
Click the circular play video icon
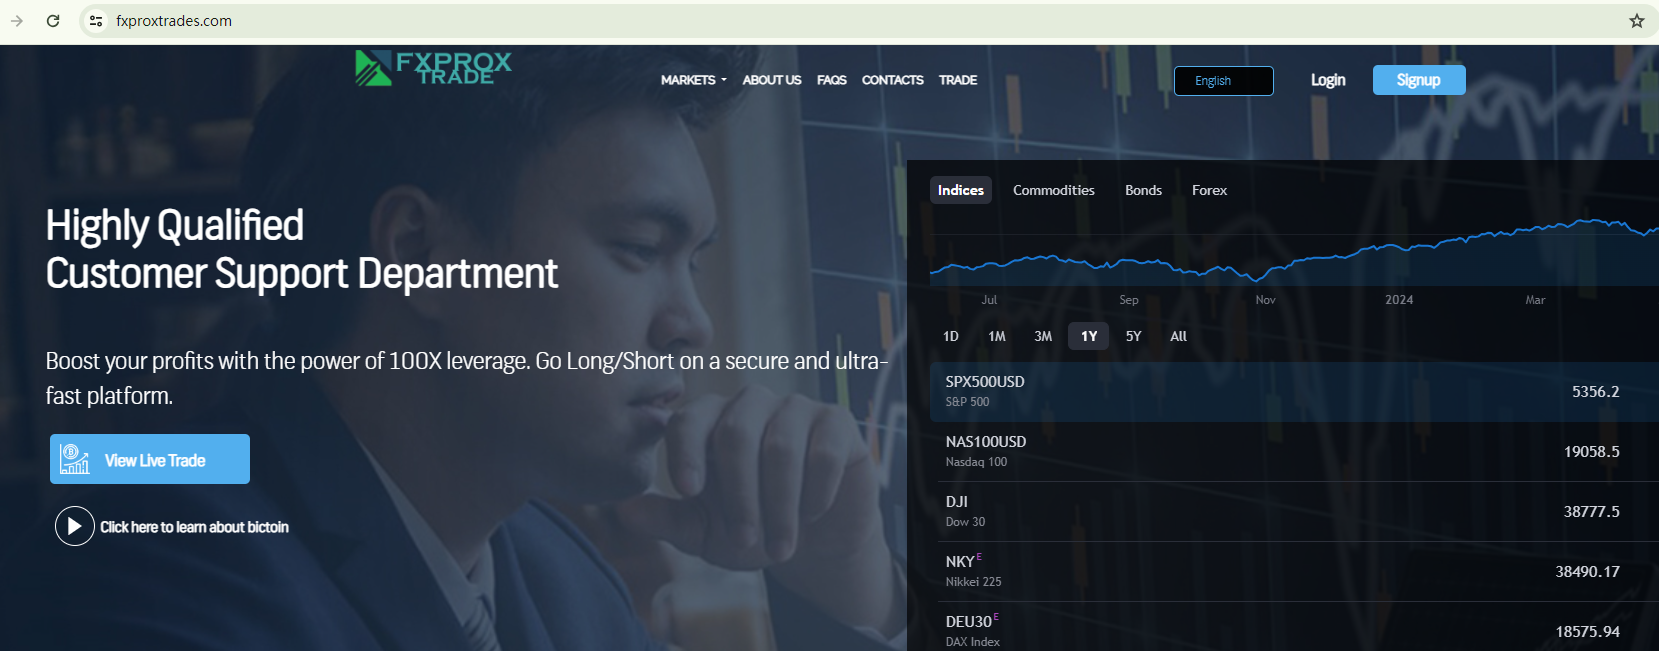pos(75,526)
